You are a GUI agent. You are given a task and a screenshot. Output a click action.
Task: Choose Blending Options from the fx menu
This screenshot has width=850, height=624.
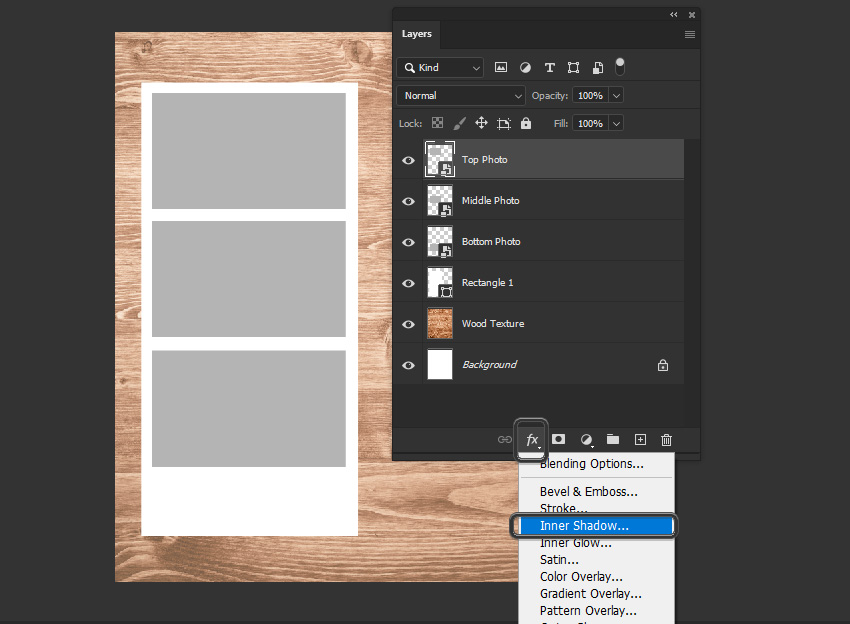click(x=591, y=464)
